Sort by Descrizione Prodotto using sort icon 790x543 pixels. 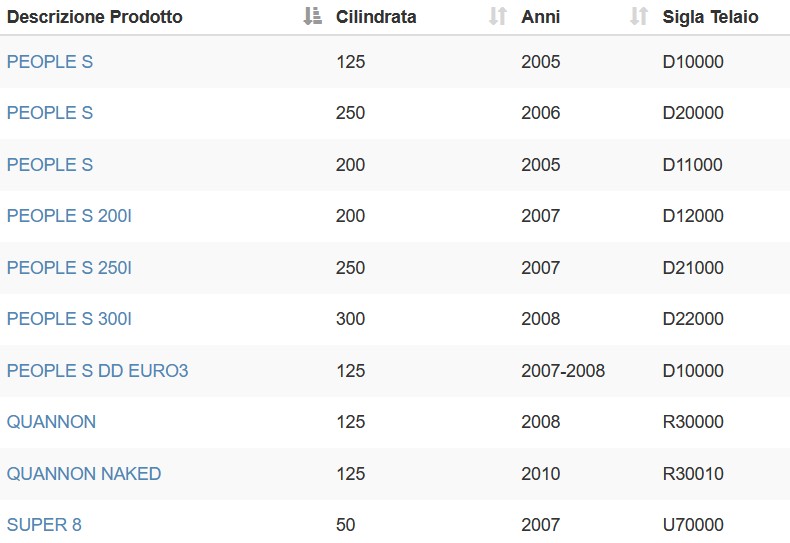tap(312, 16)
